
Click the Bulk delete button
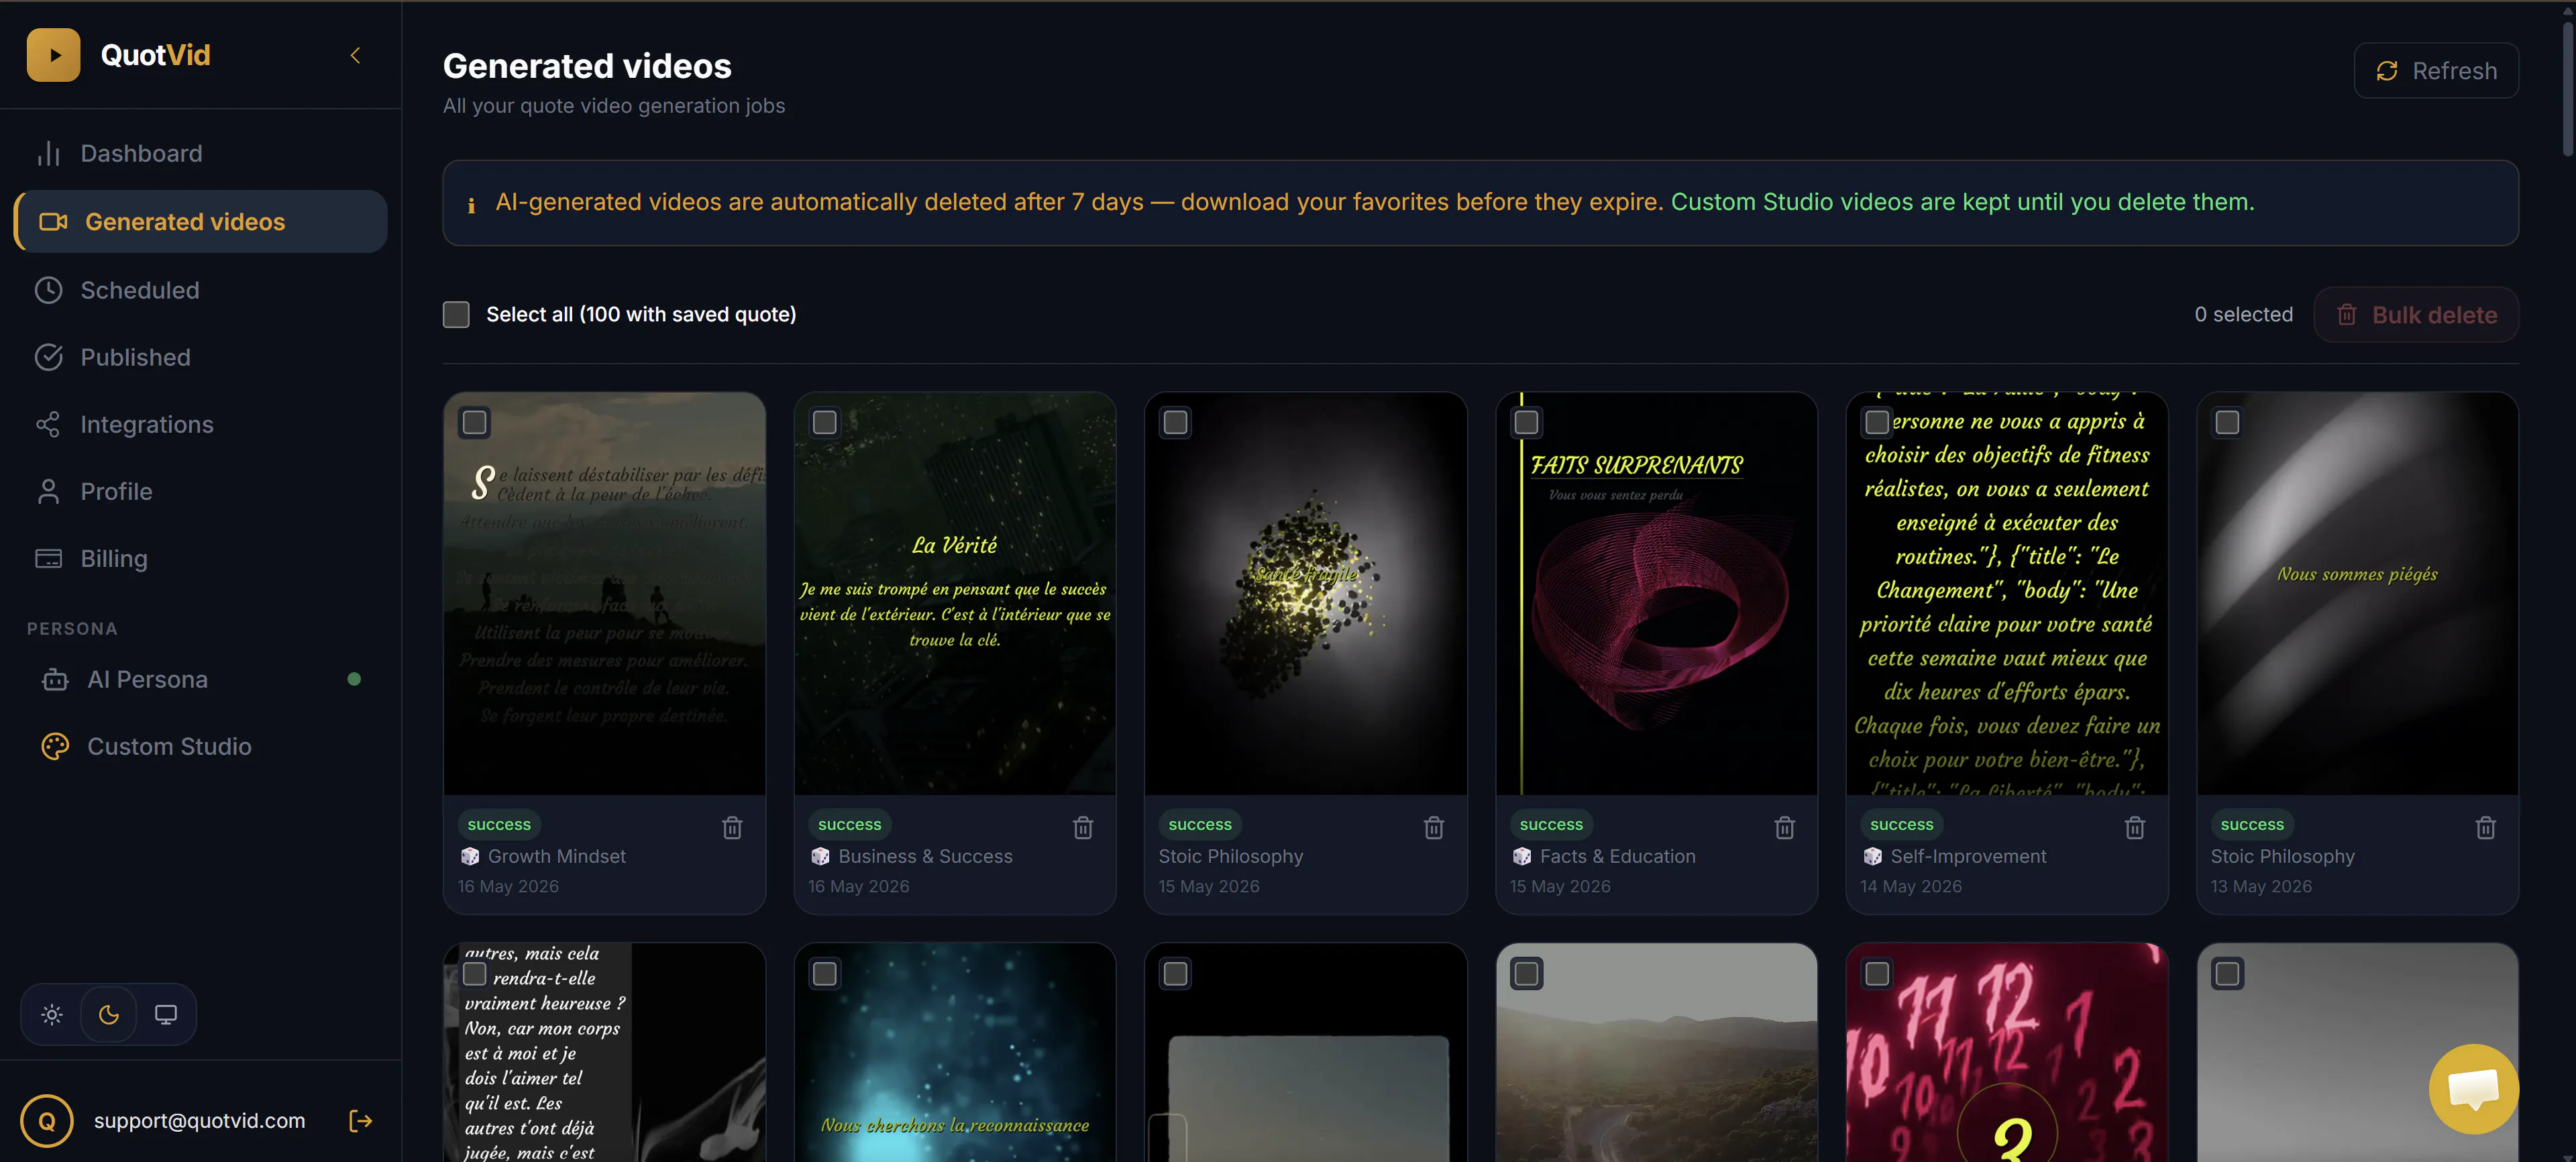click(x=2416, y=315)
